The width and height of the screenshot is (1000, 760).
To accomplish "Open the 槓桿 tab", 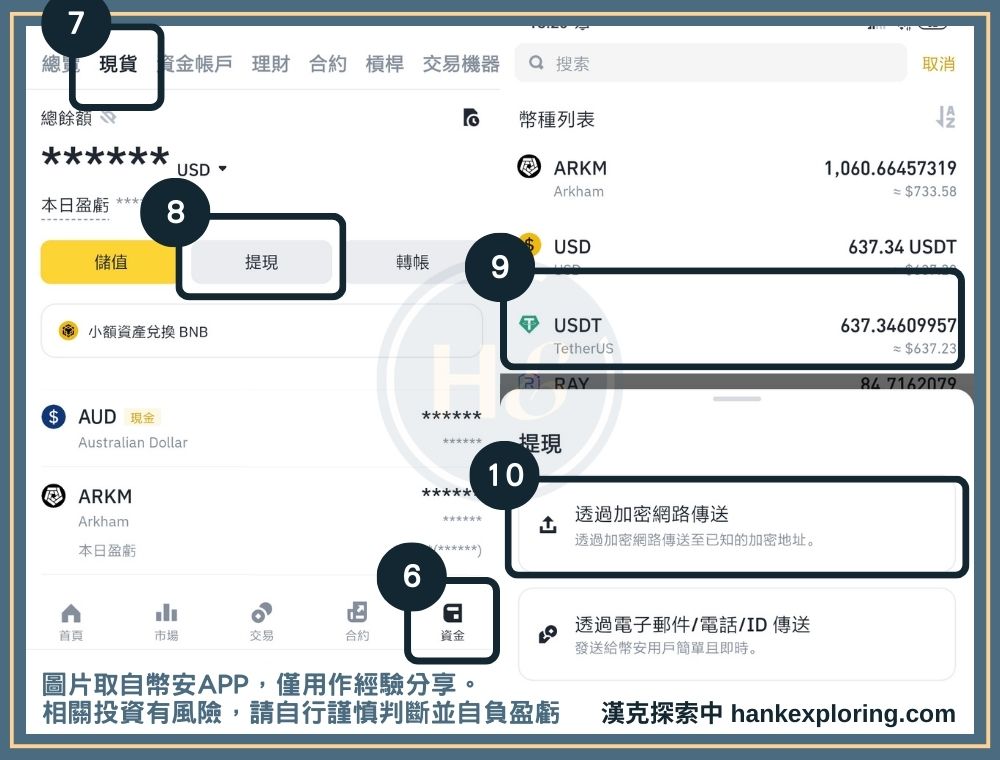I will pyautogui.click(x=385, y=64).
